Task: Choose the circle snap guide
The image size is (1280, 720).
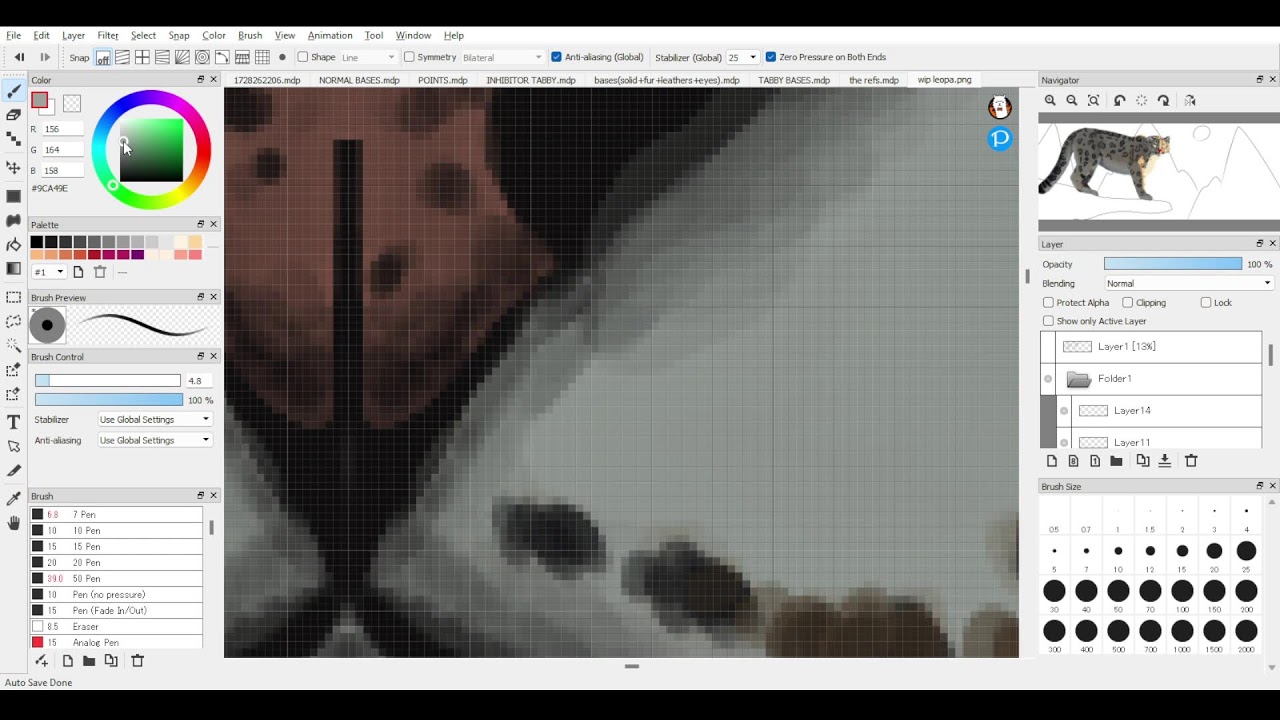Action: [x=202, y=57]
